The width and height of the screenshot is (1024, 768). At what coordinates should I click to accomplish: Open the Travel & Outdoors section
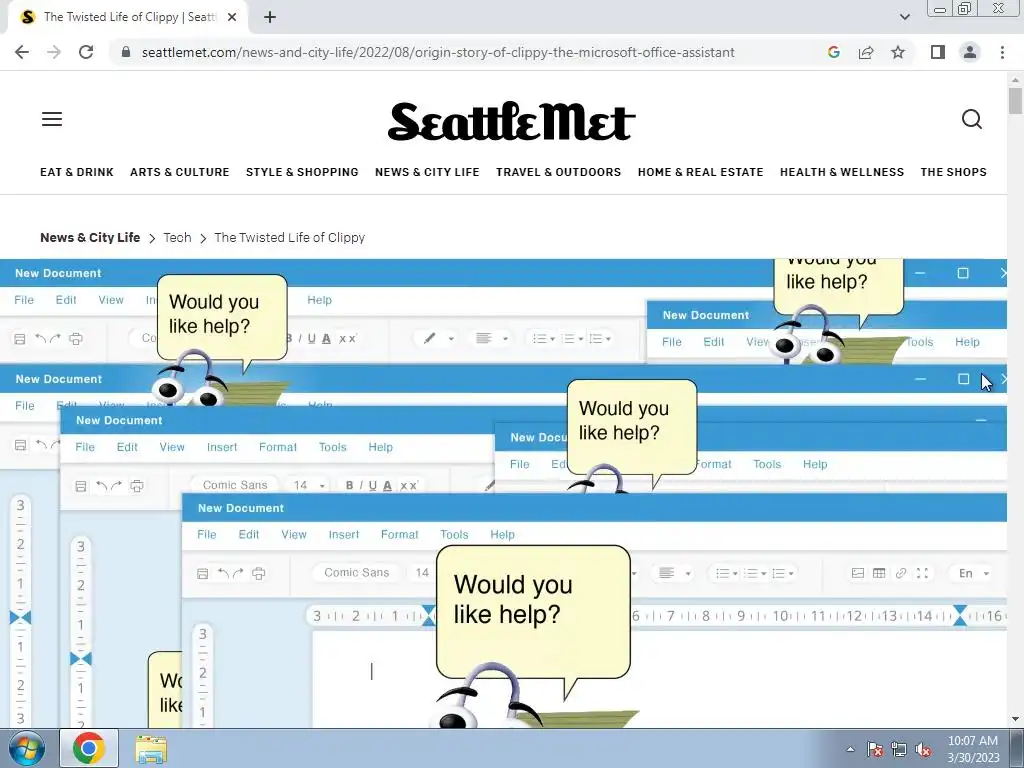[x=558, y=172]
